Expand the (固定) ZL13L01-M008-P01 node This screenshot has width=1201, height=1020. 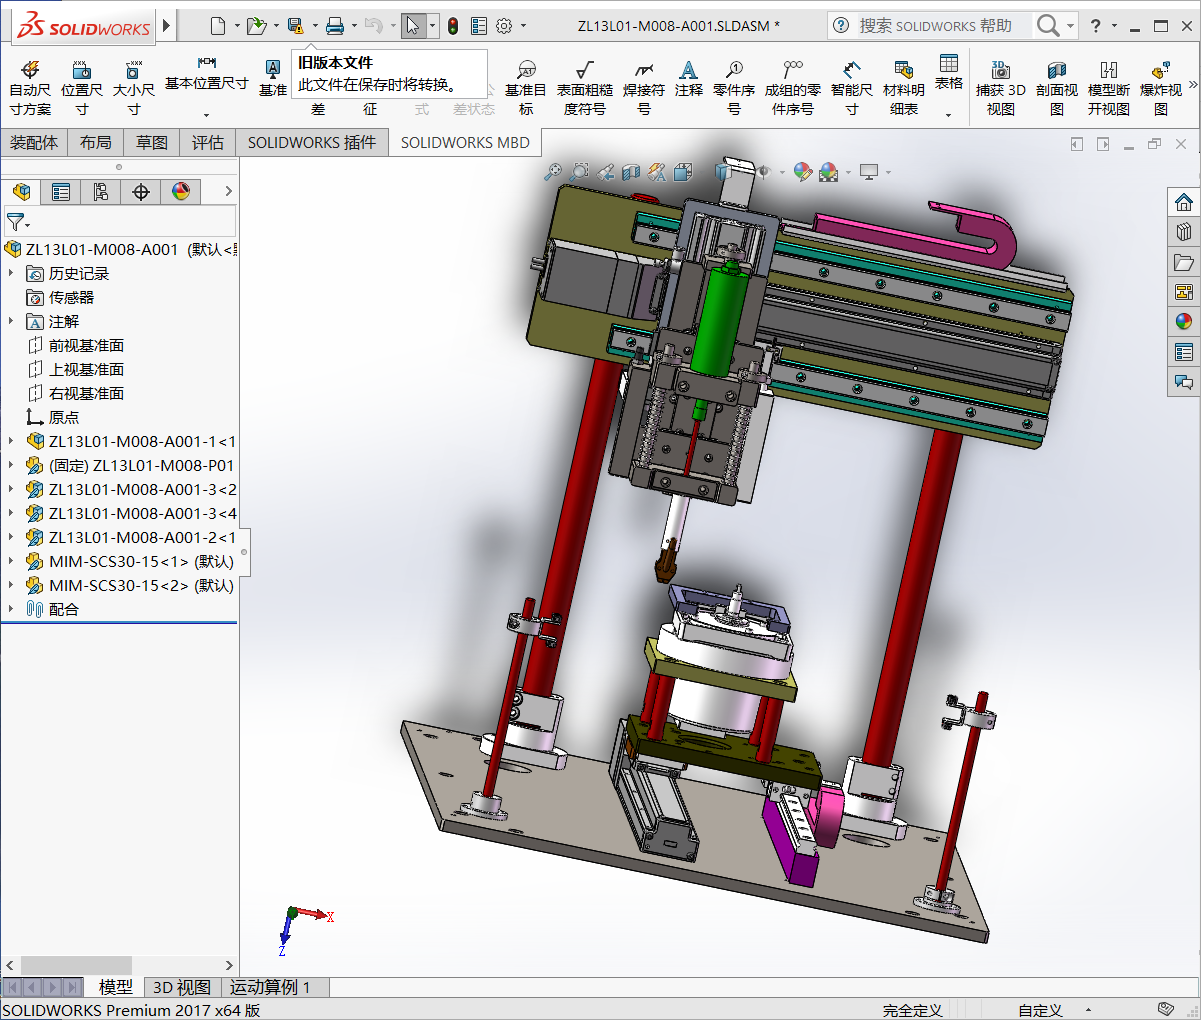[11, 465]
